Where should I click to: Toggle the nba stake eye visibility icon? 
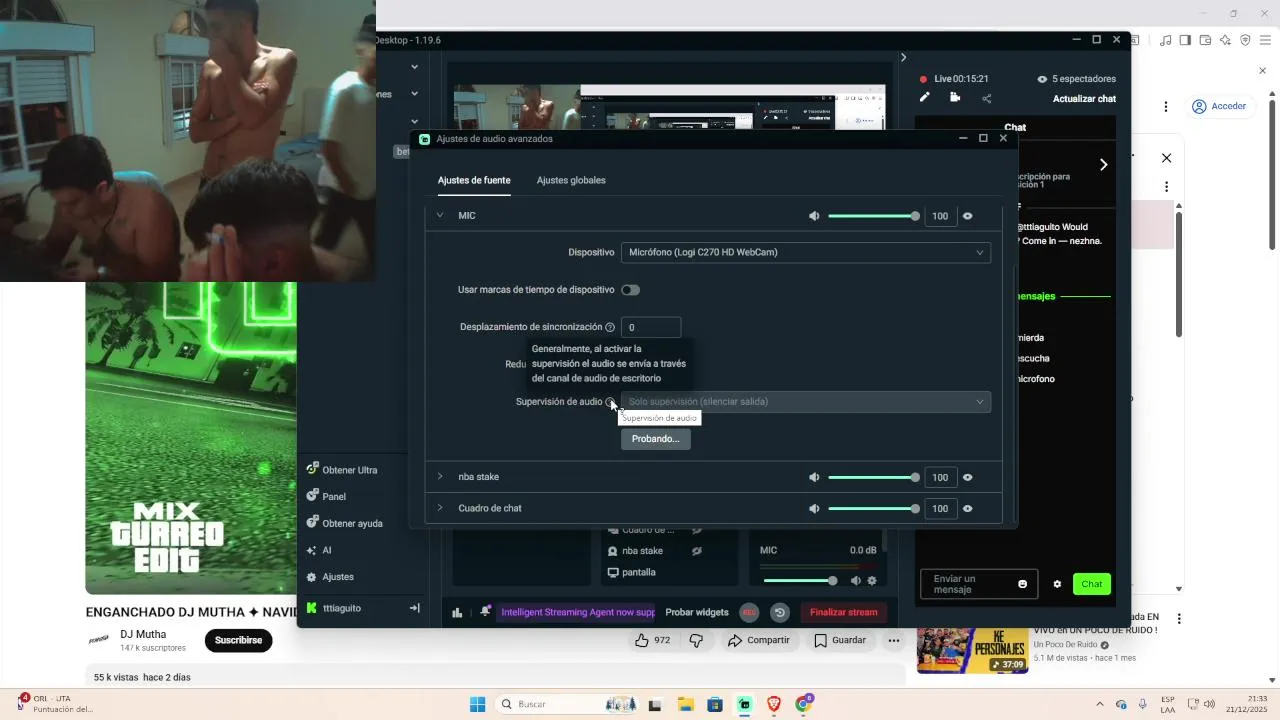pos(967,477)
